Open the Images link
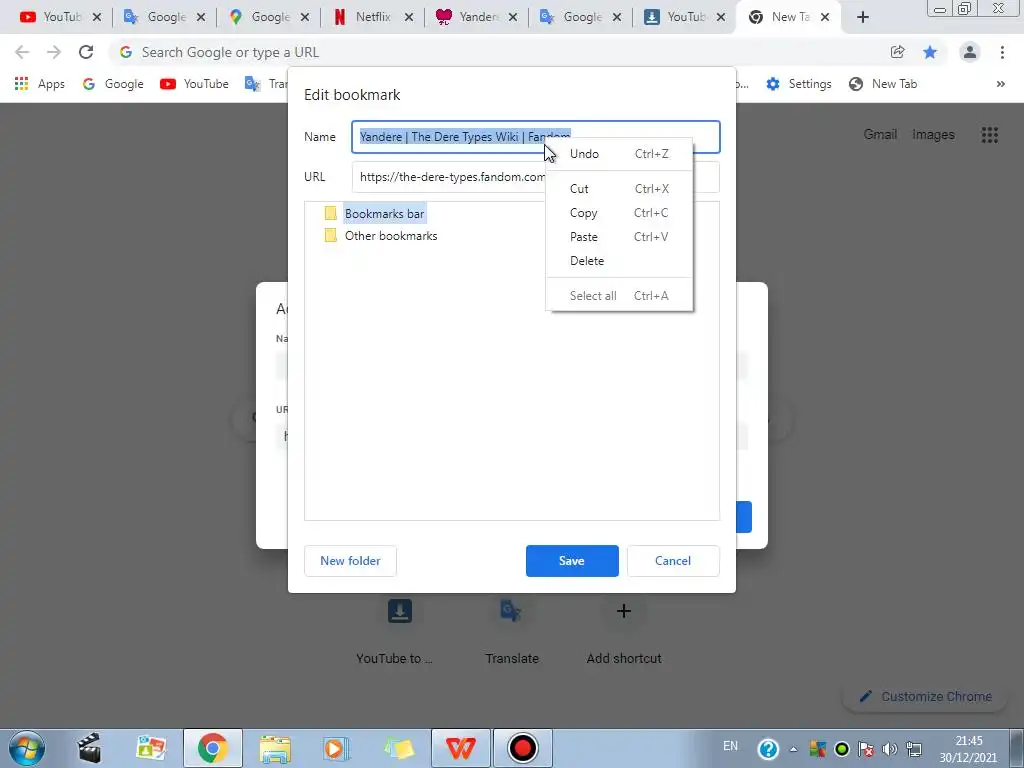This screenshot has width=1024, height=768. pos(933,135)
